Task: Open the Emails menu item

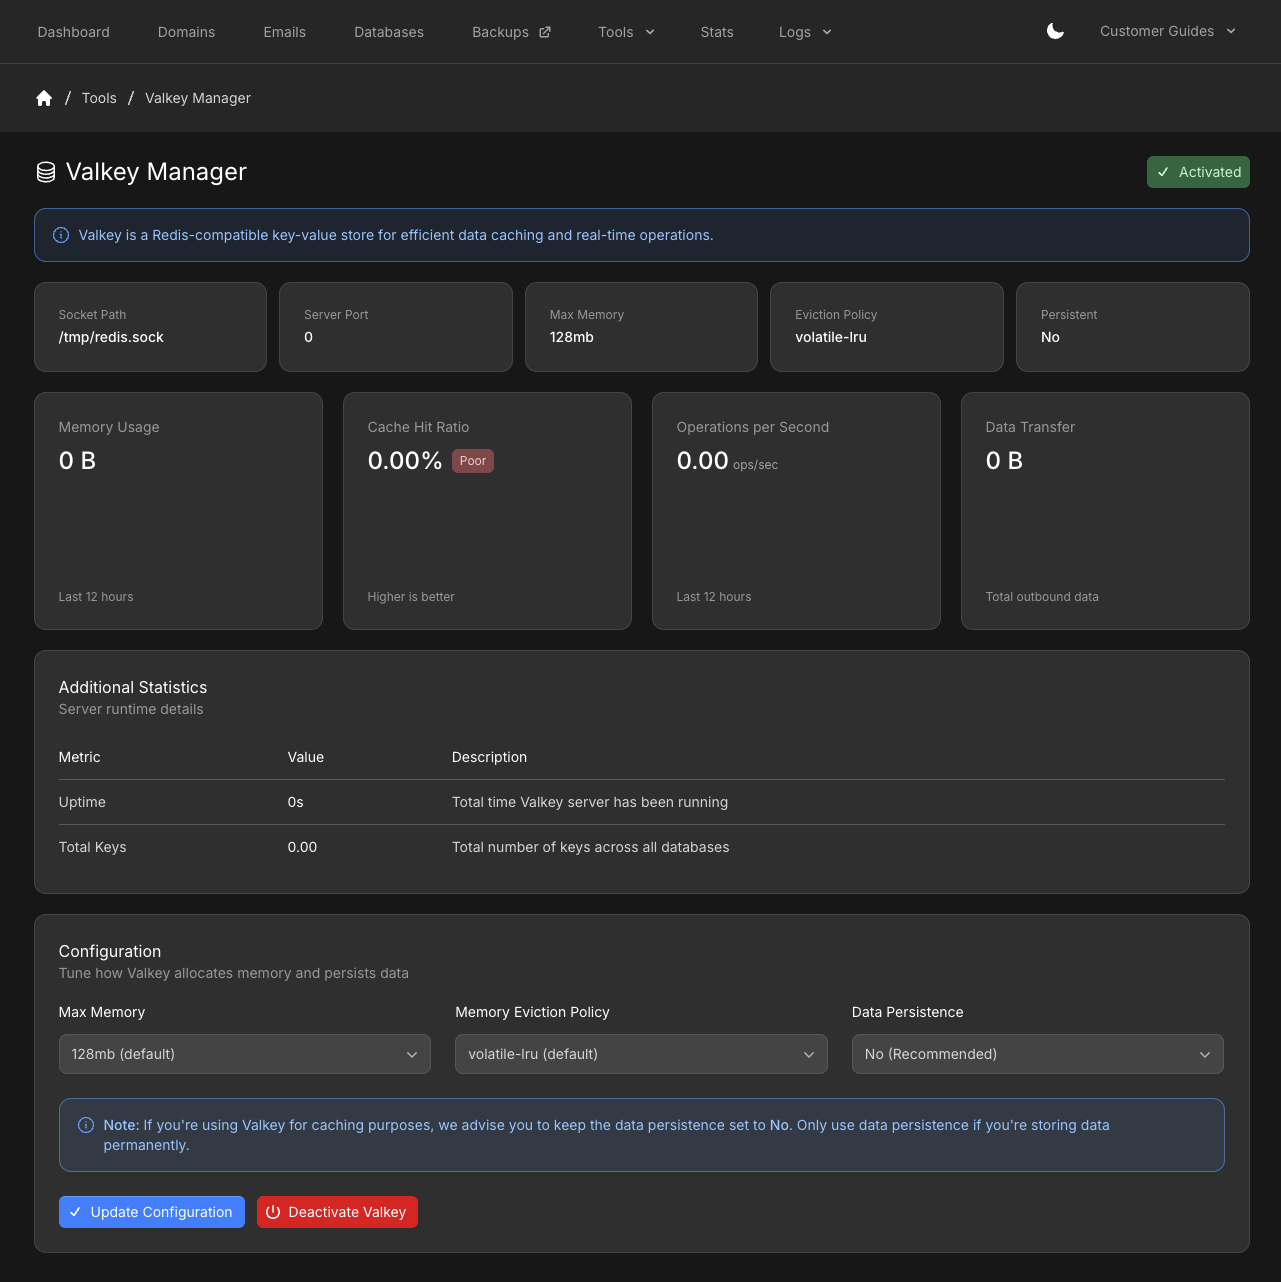Action: pos(285,32)
